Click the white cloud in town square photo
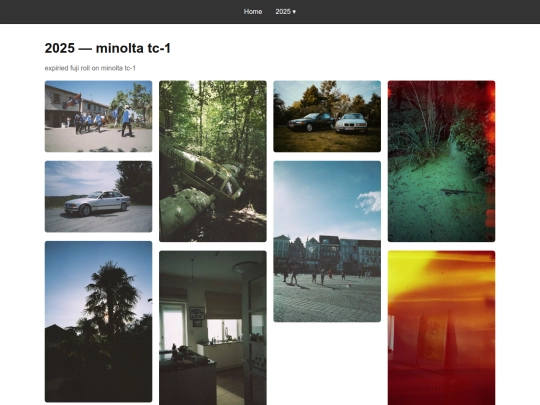The height and width of the screenshot is (405, 540). tap(369, 202)
